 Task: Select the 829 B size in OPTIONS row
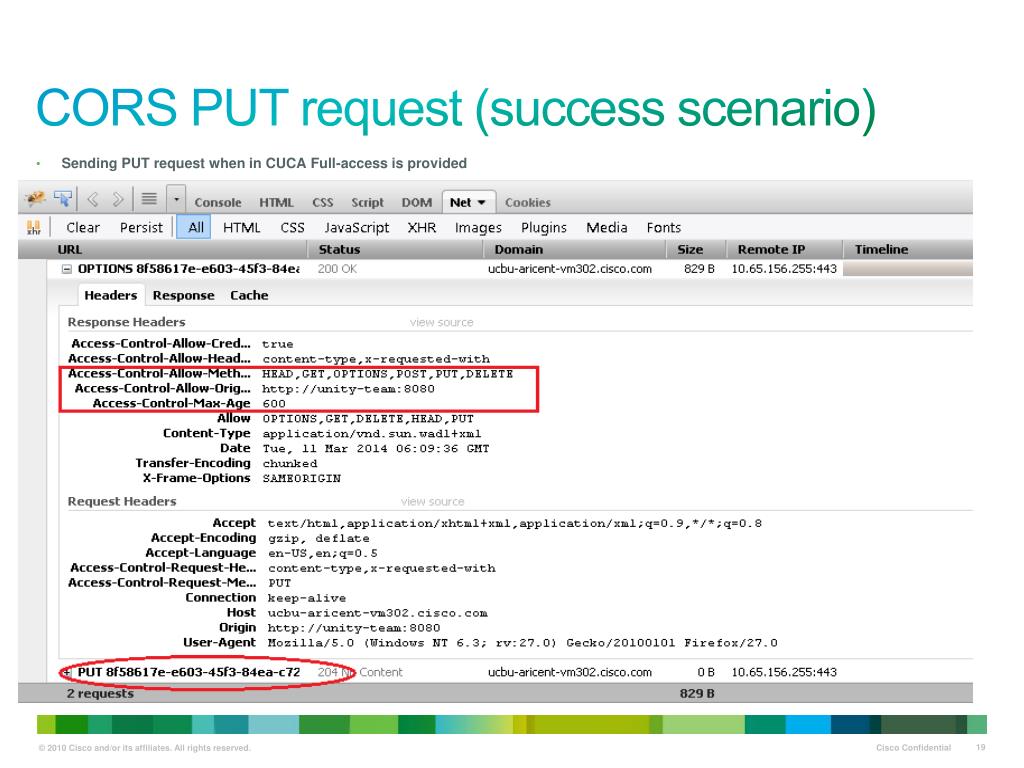coord(699,269)
